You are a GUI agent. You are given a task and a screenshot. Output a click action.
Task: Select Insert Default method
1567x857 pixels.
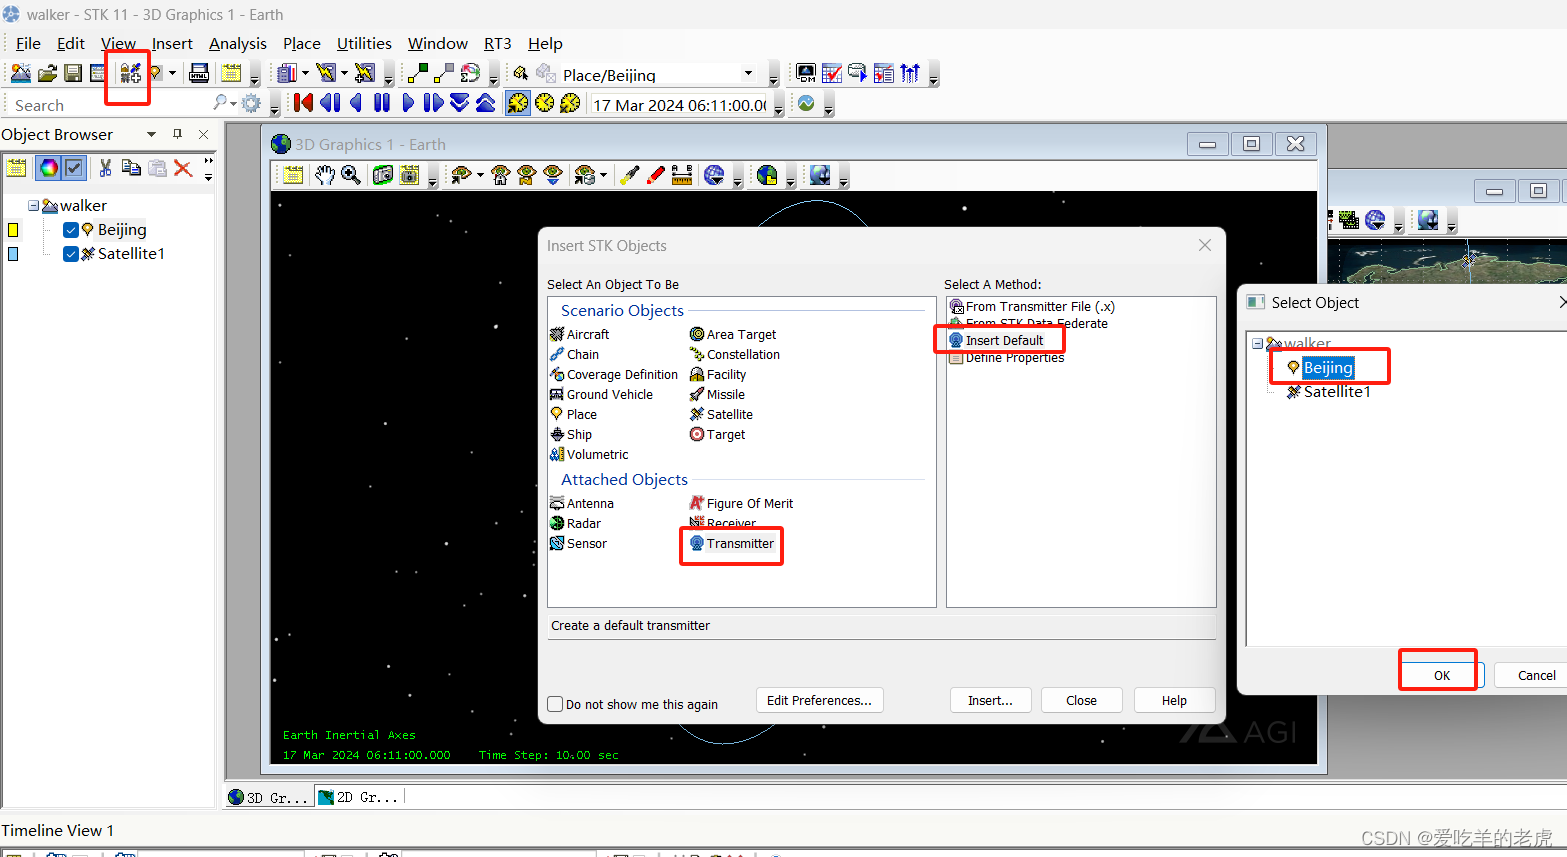pyautogui.click(x=996, y=340)
